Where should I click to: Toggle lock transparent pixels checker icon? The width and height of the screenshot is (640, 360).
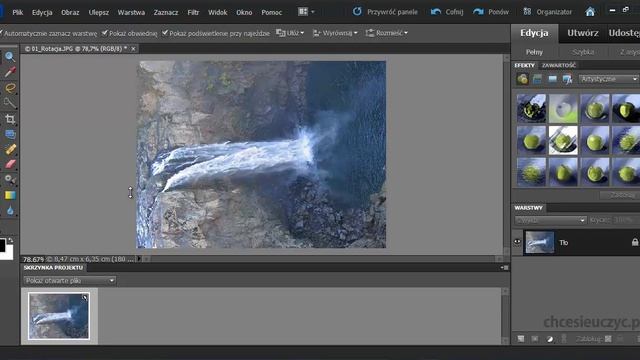[608, 339]
